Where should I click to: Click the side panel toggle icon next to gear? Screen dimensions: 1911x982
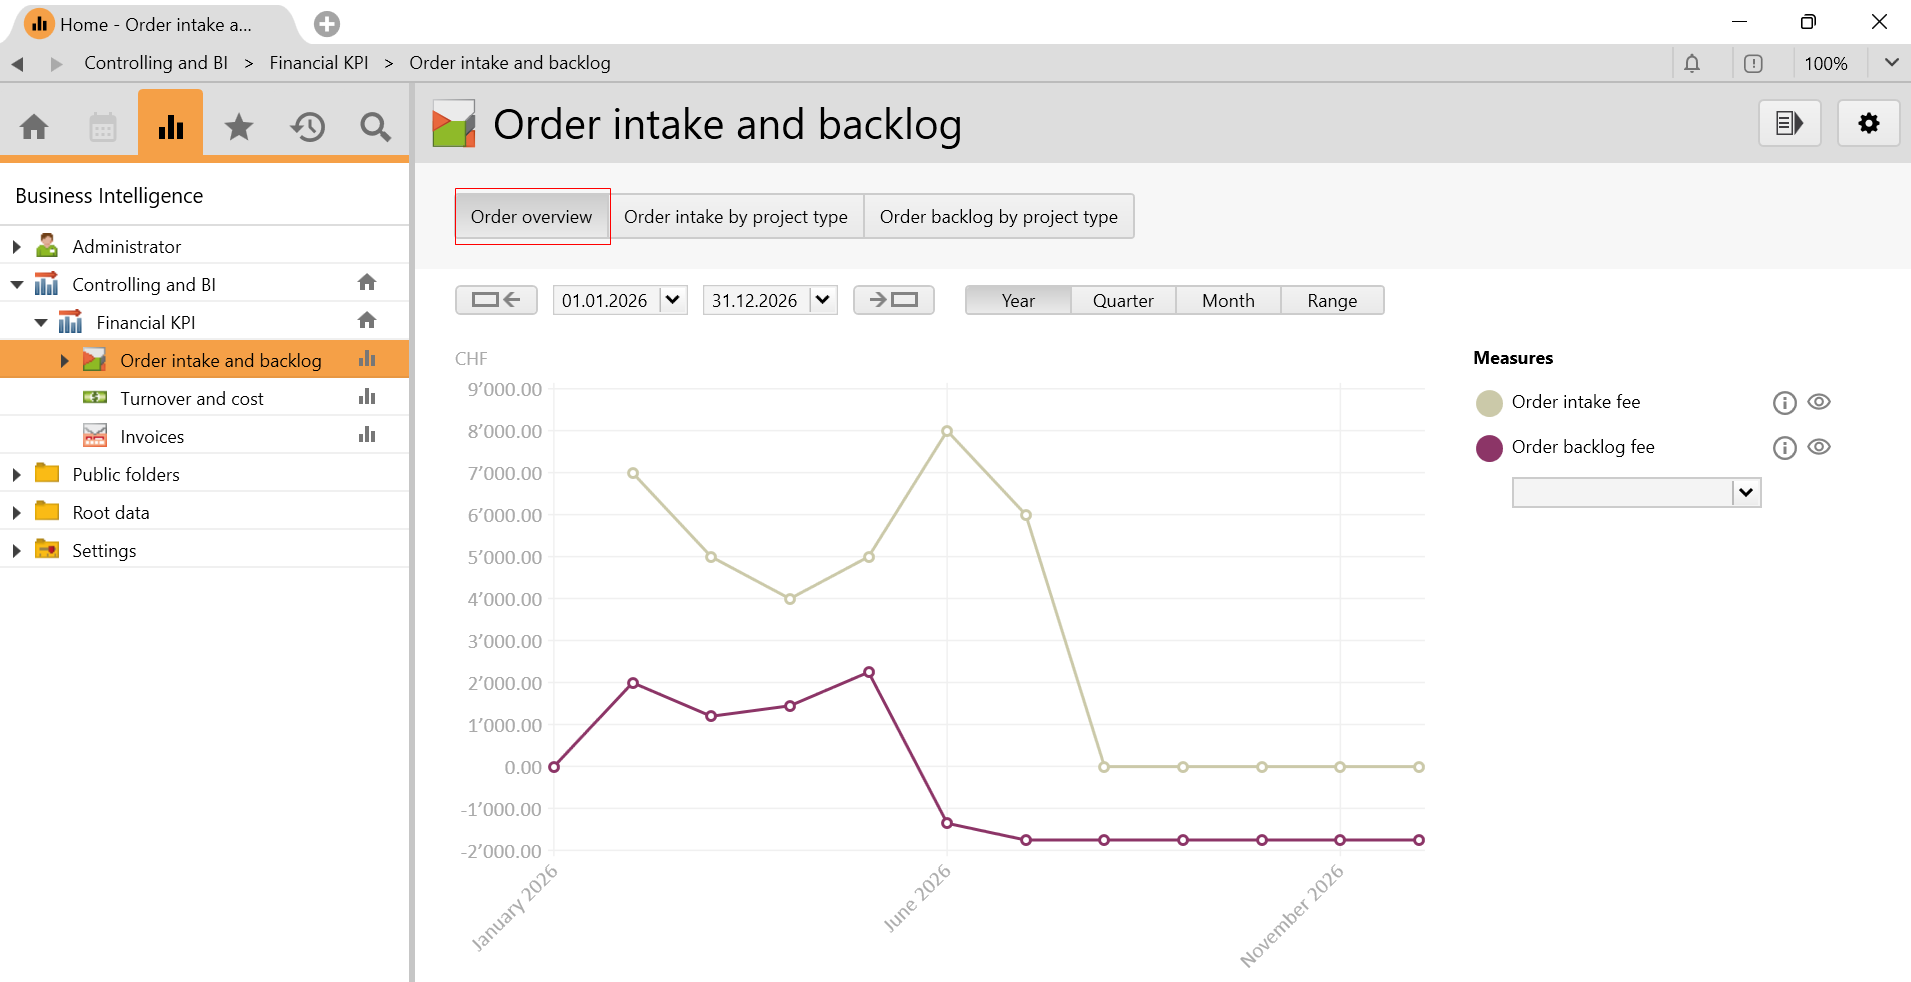1789,124
